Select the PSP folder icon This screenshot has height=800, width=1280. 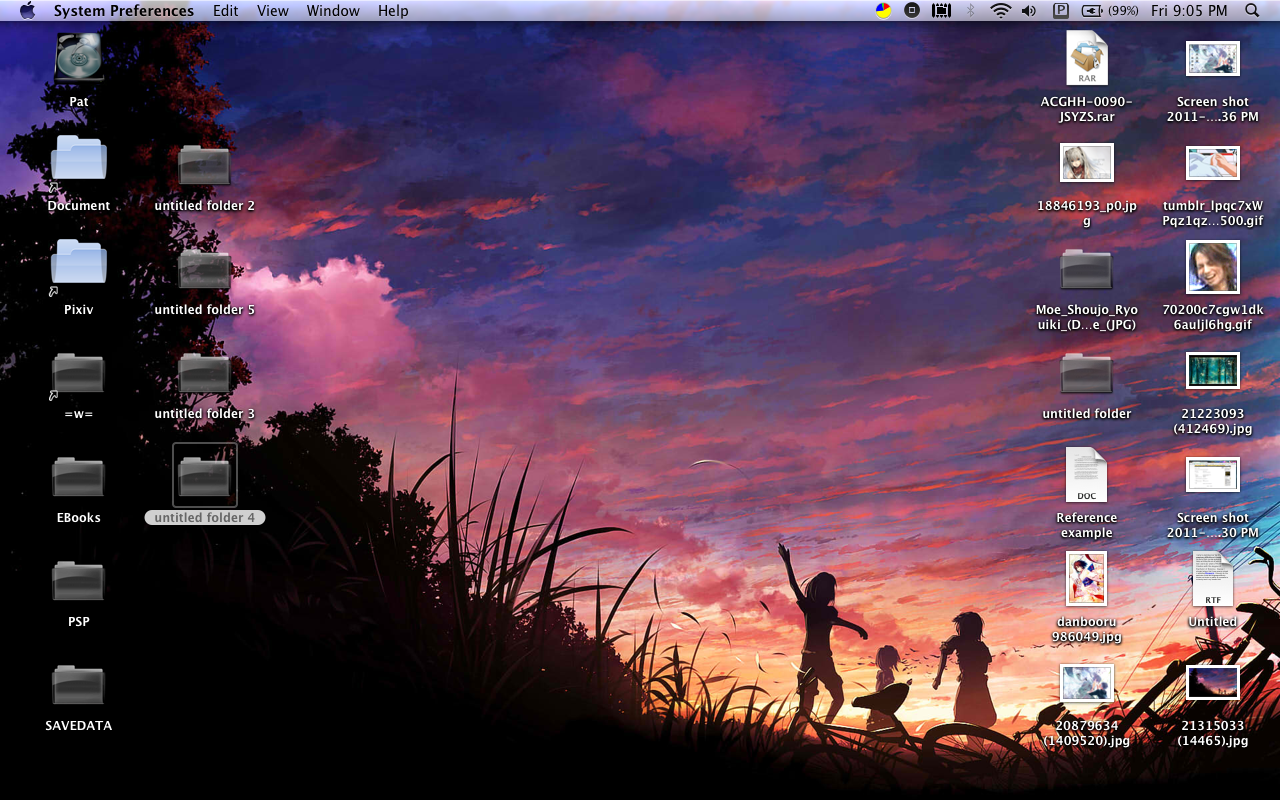click(79, 580)
